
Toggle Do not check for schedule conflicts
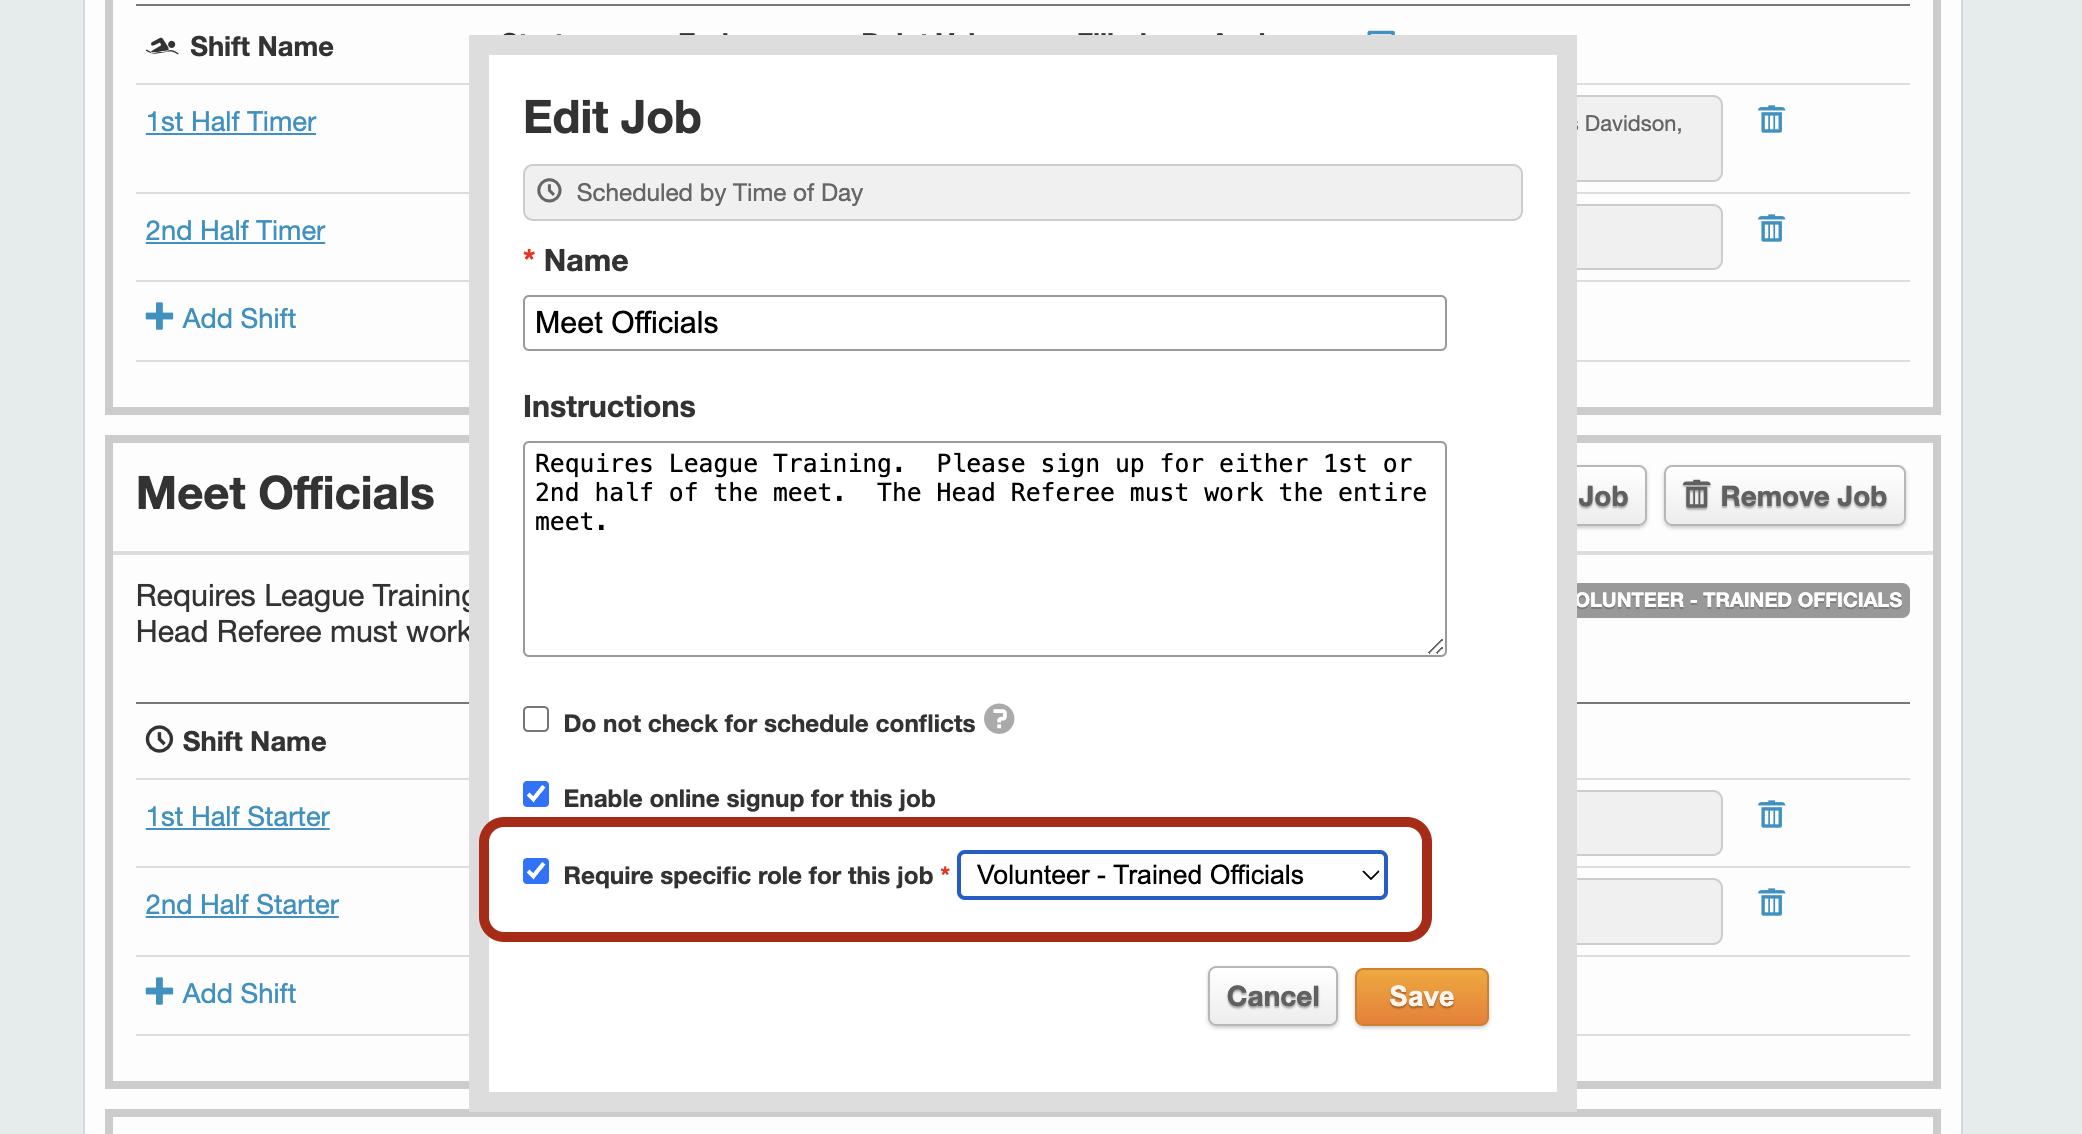click(536, 720)
